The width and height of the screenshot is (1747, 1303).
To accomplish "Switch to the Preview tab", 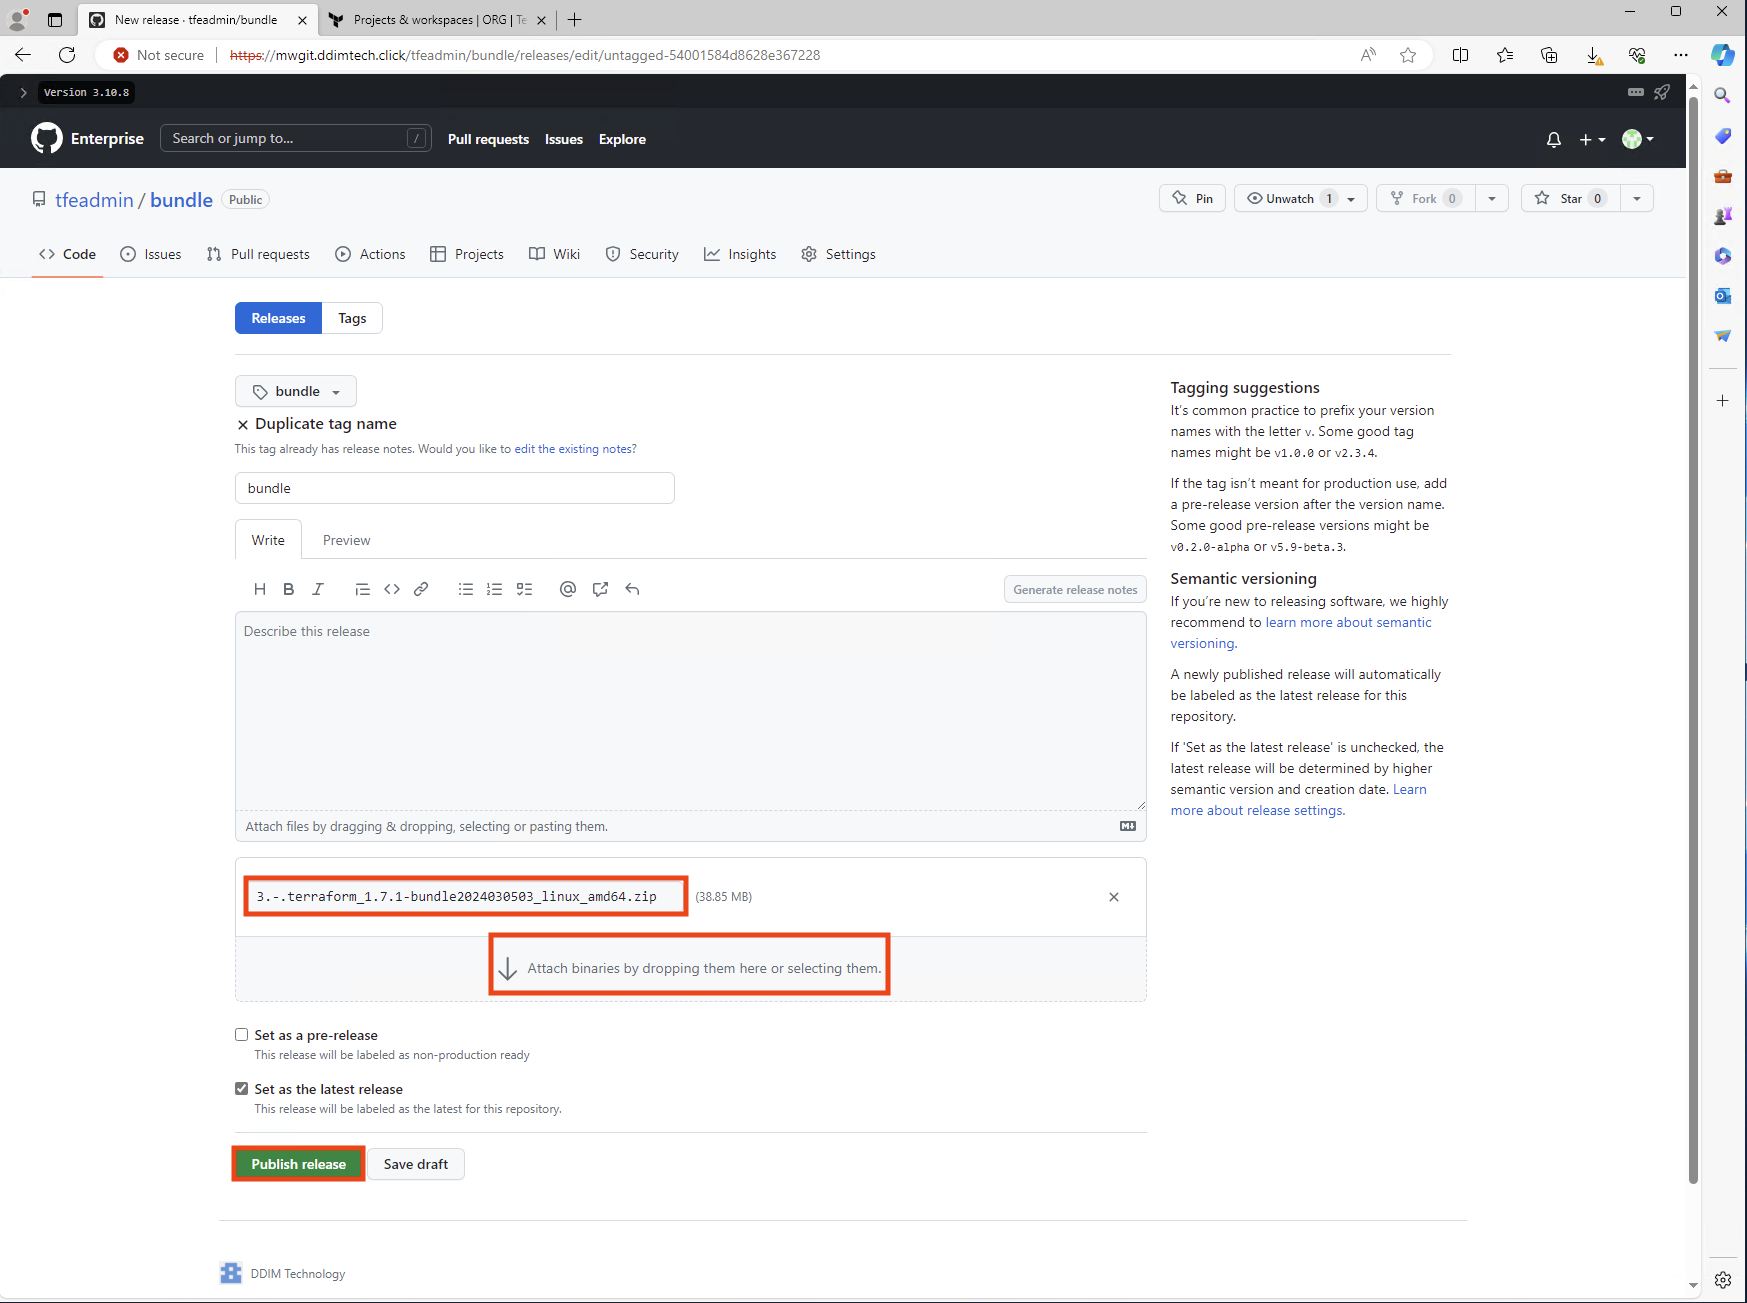I will click(x=346, y=540).
